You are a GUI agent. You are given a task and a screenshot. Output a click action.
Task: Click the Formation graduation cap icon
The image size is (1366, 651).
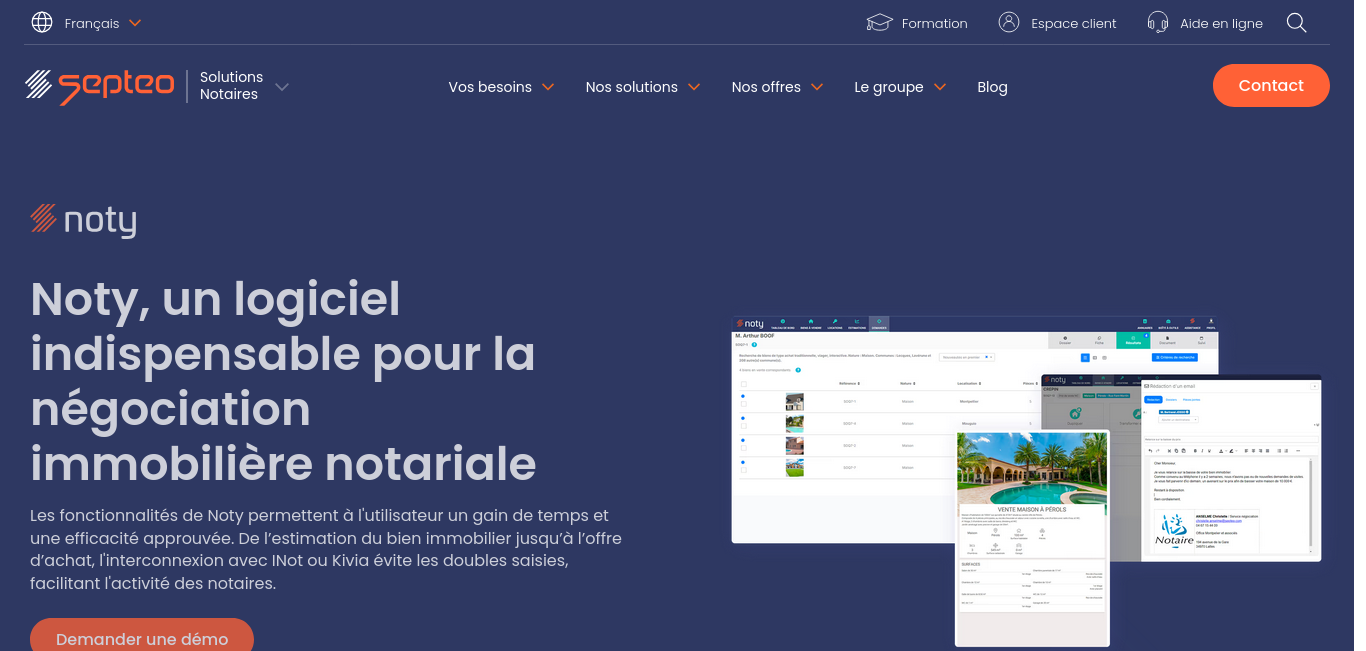[x=879, y=23]
